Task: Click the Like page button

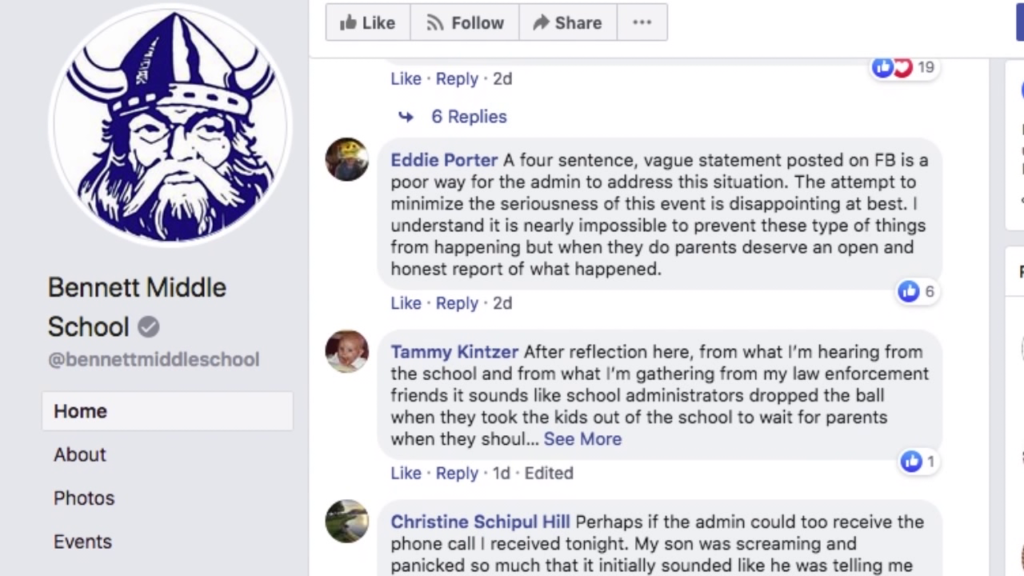Action: (367, 23)
